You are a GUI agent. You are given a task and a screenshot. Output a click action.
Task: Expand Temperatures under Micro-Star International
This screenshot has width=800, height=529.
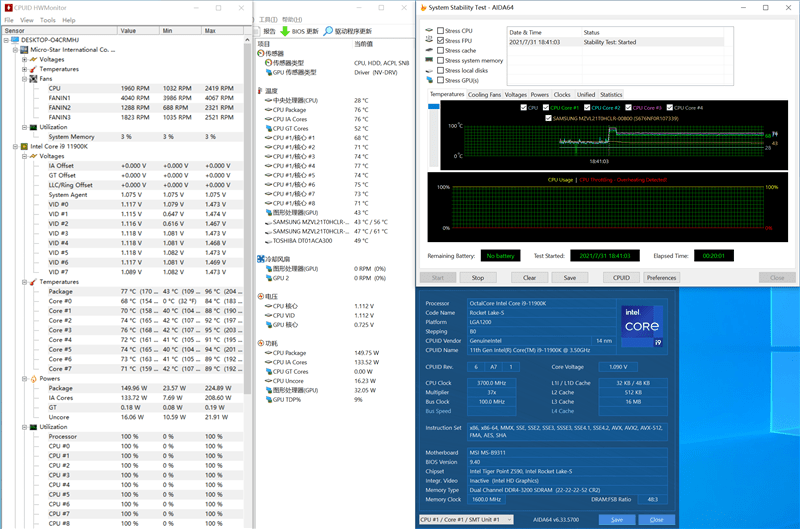click(x=24, y=69)
